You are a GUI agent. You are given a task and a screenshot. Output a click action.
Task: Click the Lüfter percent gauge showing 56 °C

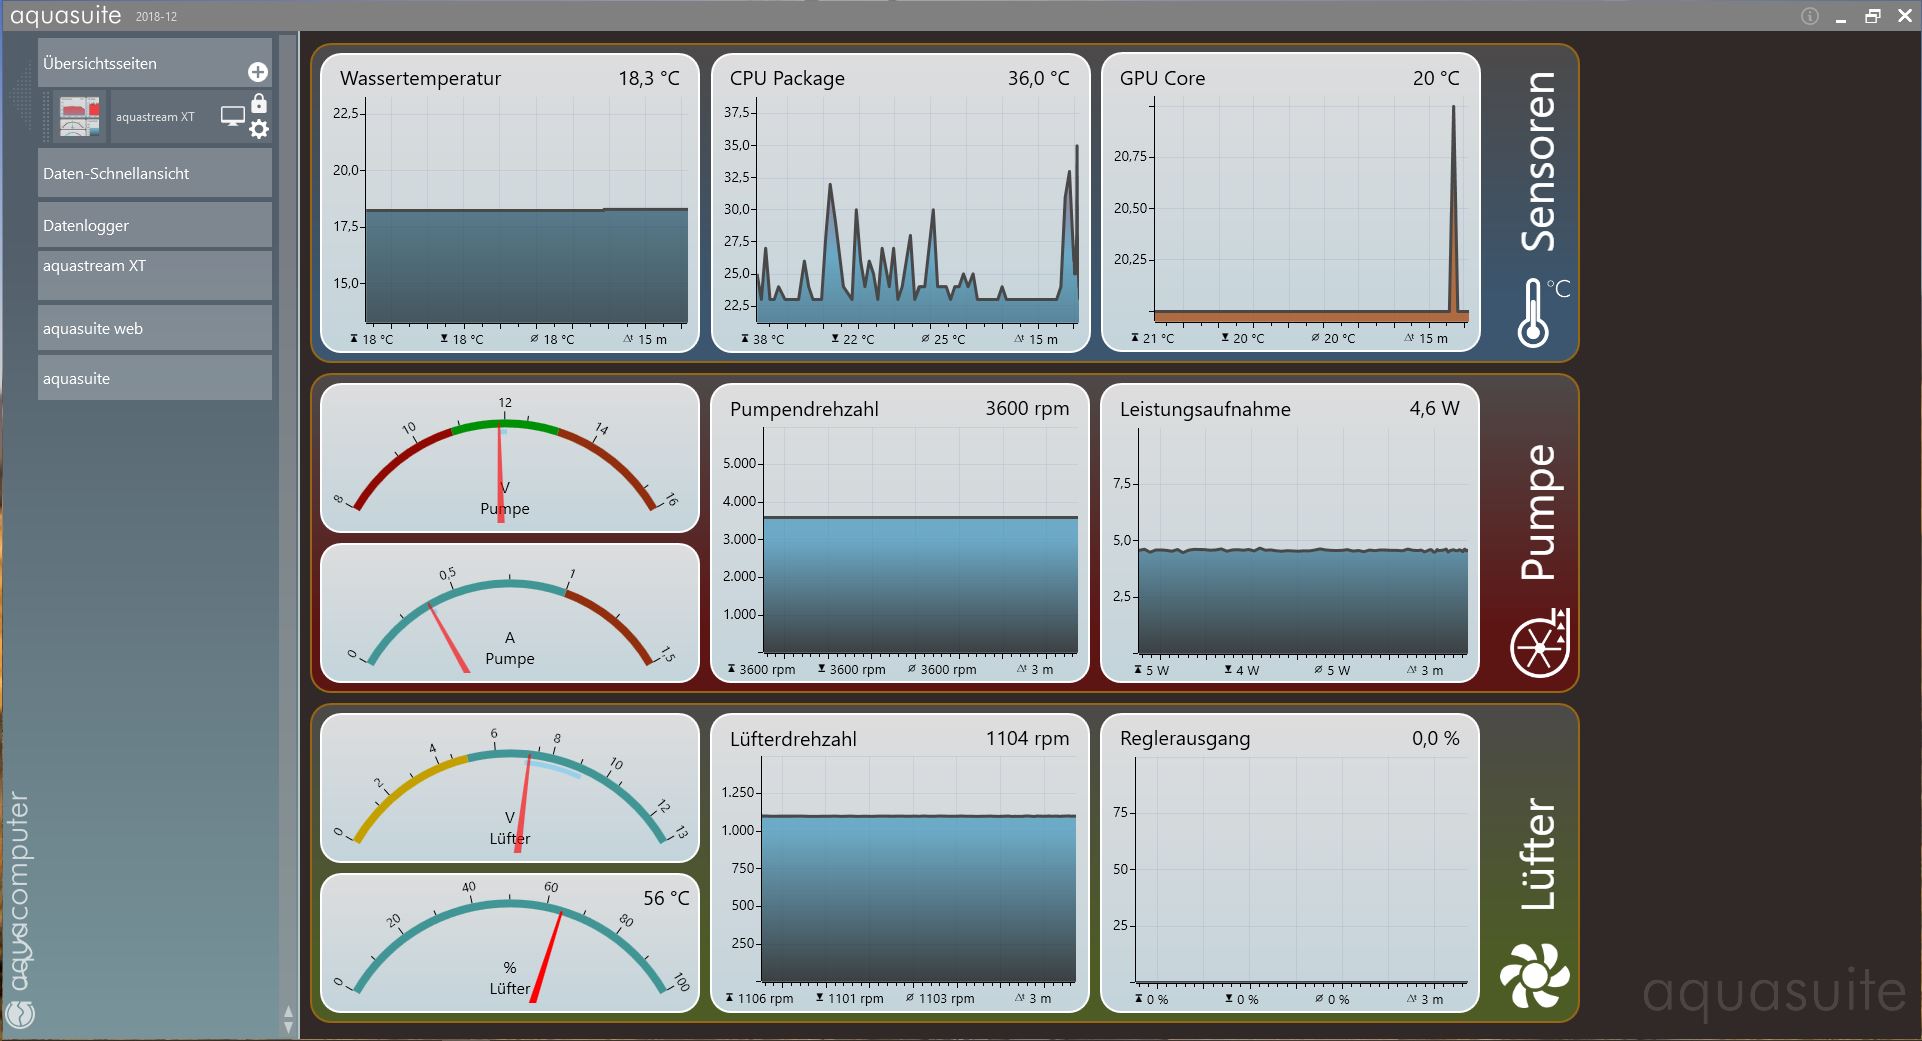tap(510, 943)
